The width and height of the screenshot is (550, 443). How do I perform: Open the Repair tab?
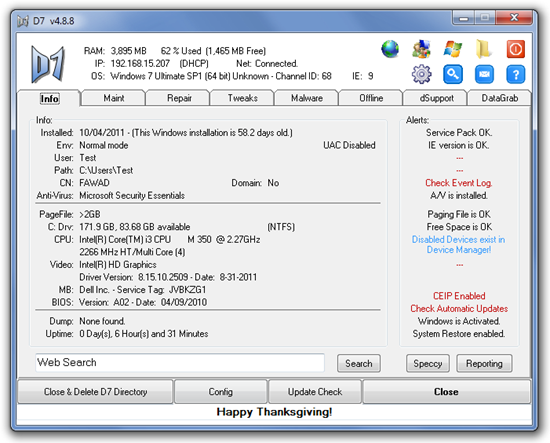179,98
